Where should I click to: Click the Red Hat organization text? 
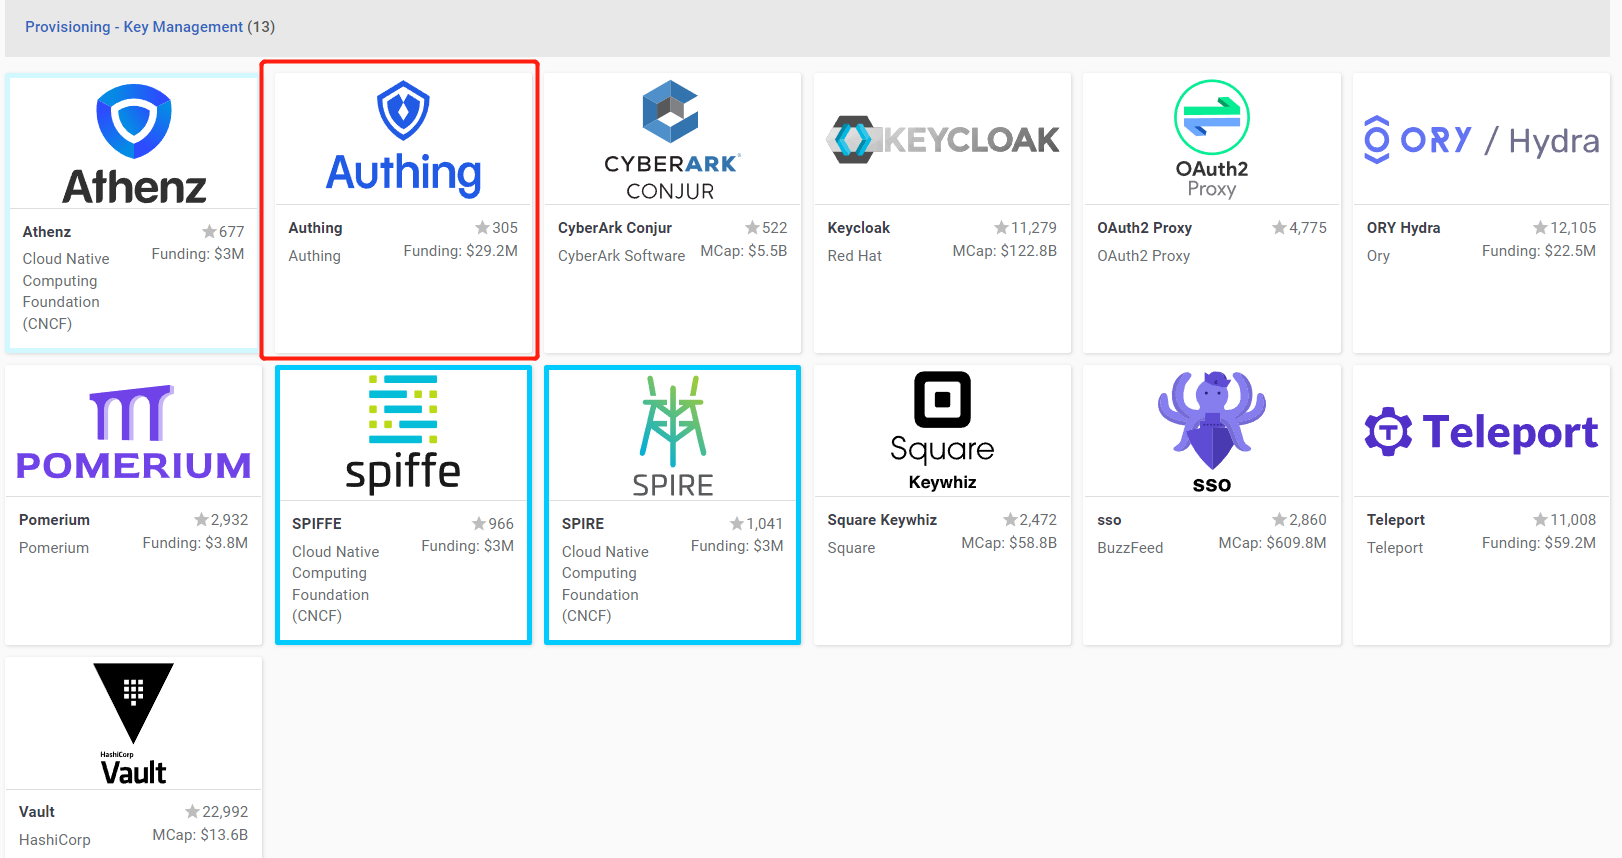coord(855,256)
